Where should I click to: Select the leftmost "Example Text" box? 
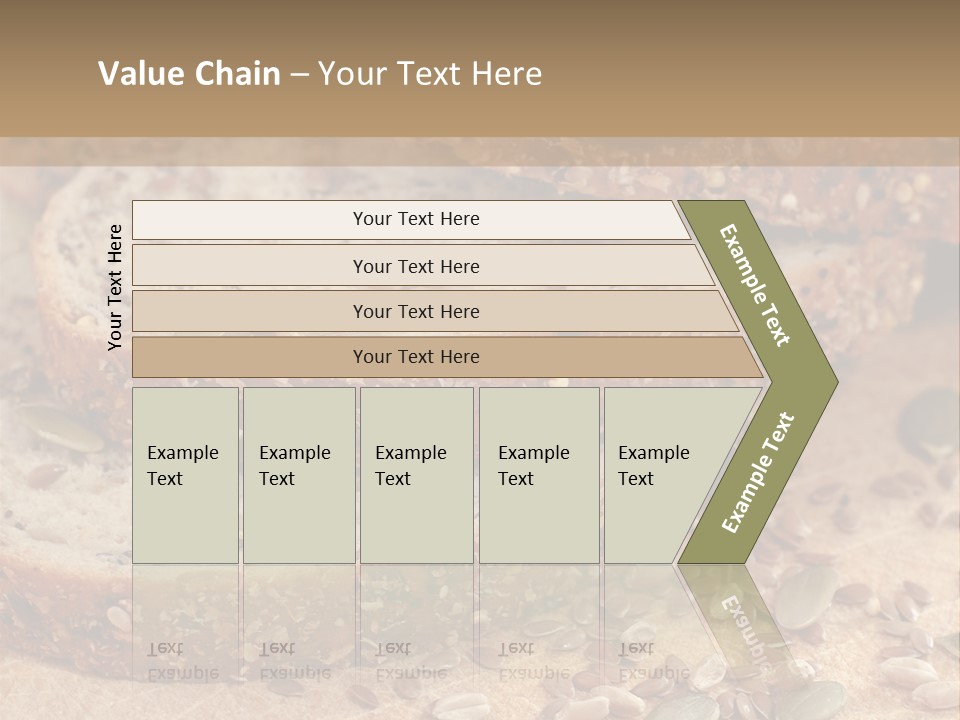185,475
